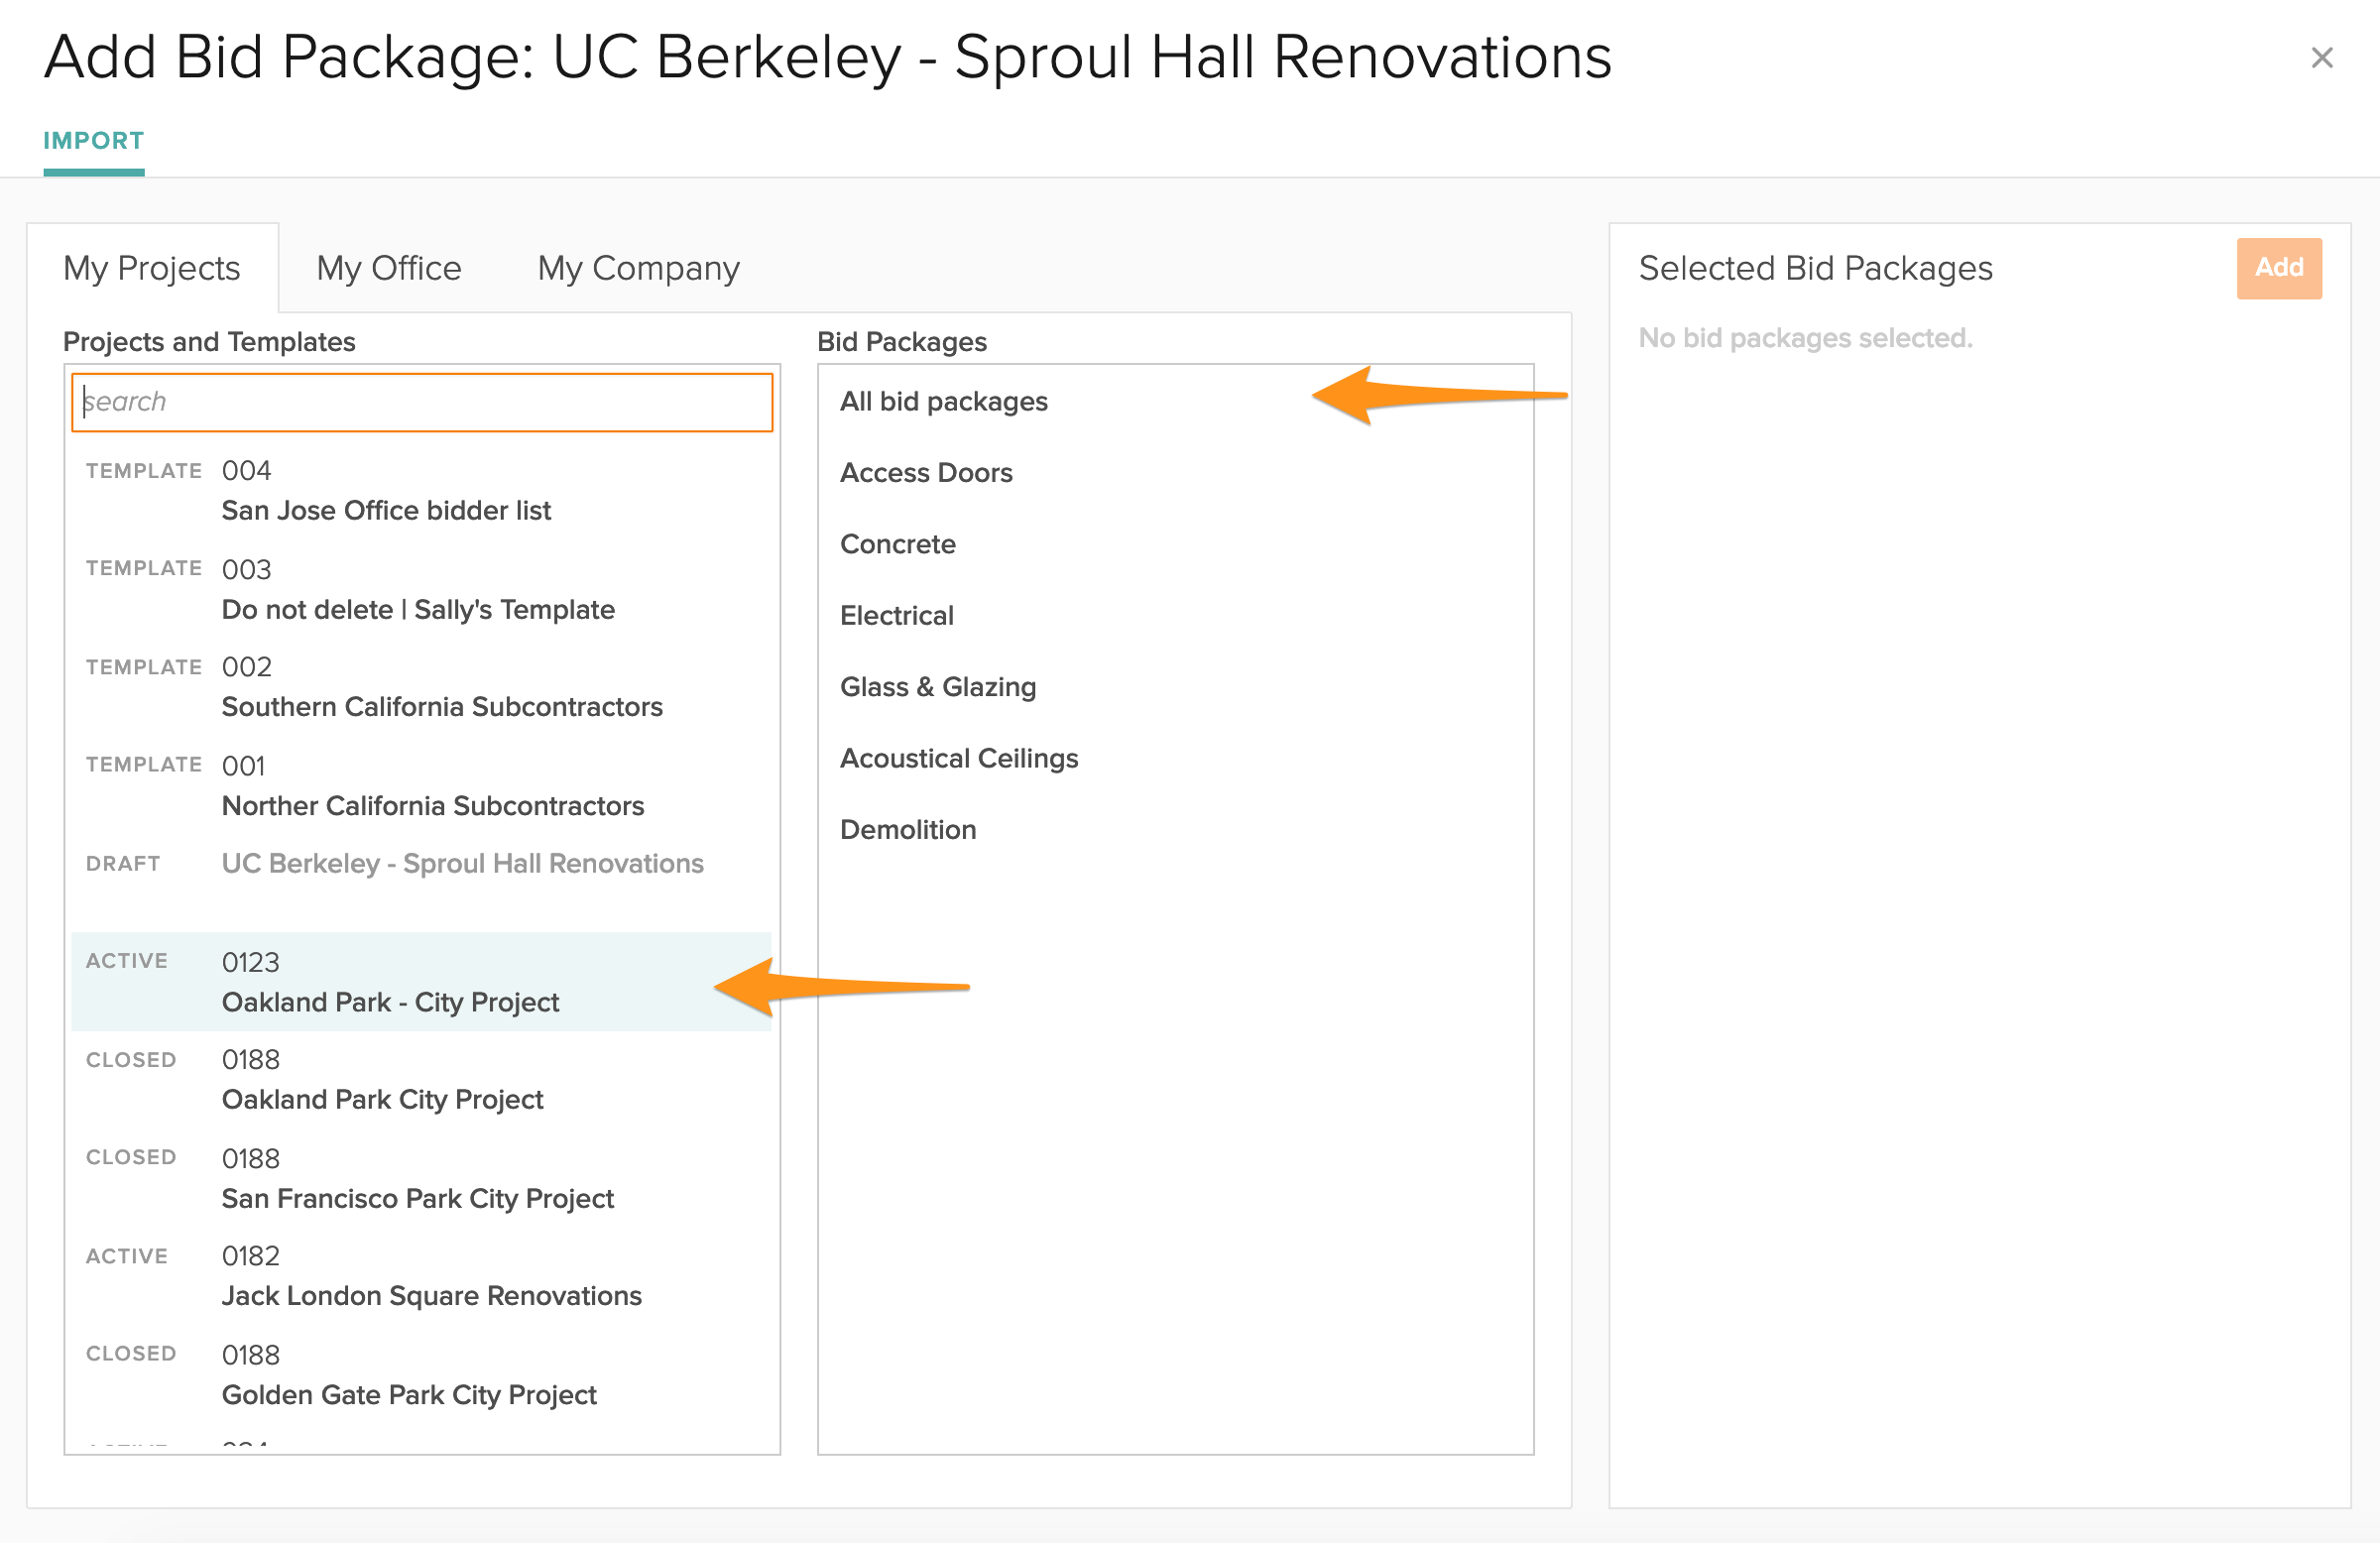This screenshot has width=2380, height=1543.
Task: Open Golden Gate Park City Project
Action: pyautogui.click(x=409, y=1375)
